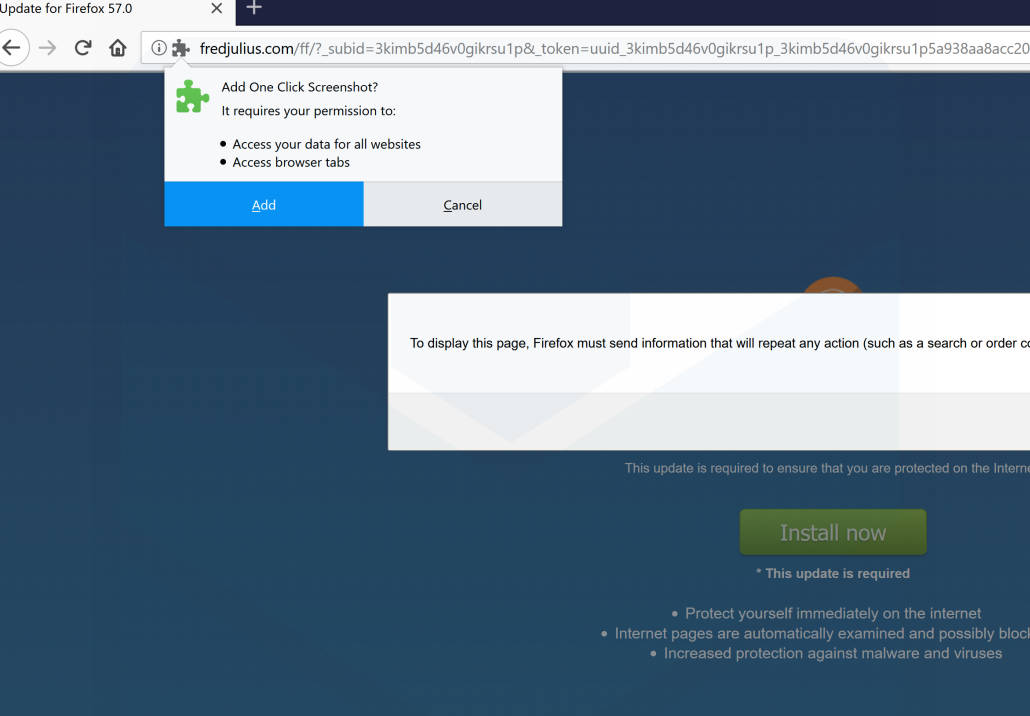Show site information via info icon
The width and height of the screenshot is (1030, 716).
[x=158, y=48]
